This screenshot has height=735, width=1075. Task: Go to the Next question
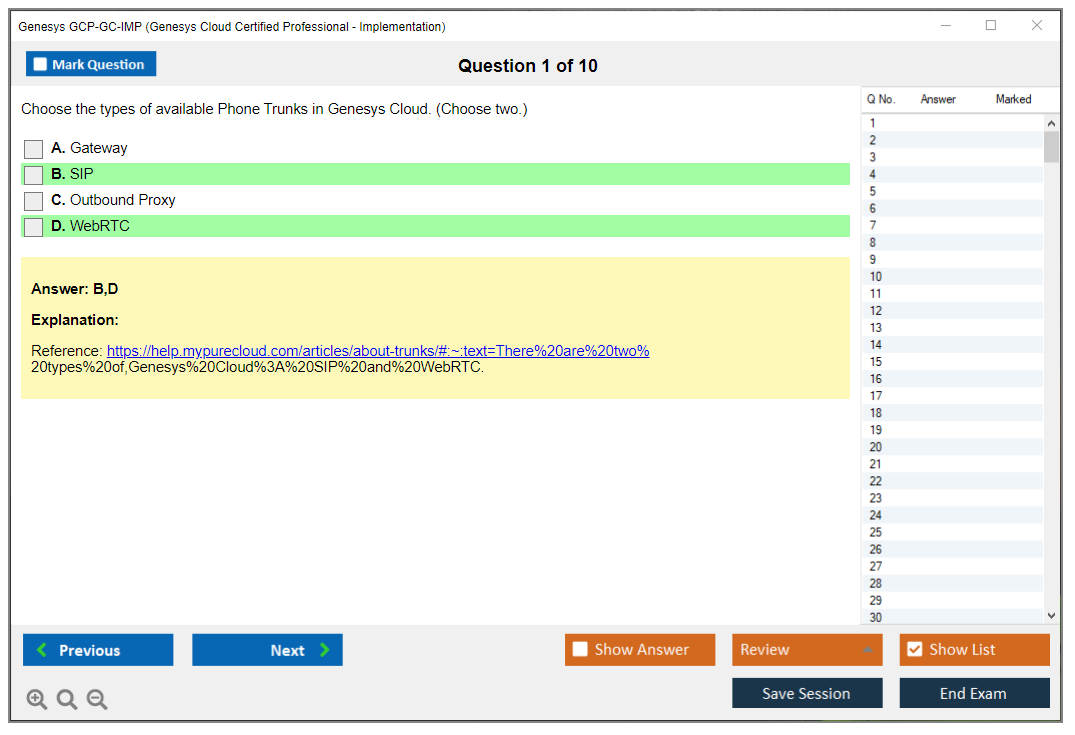[267, 650]
